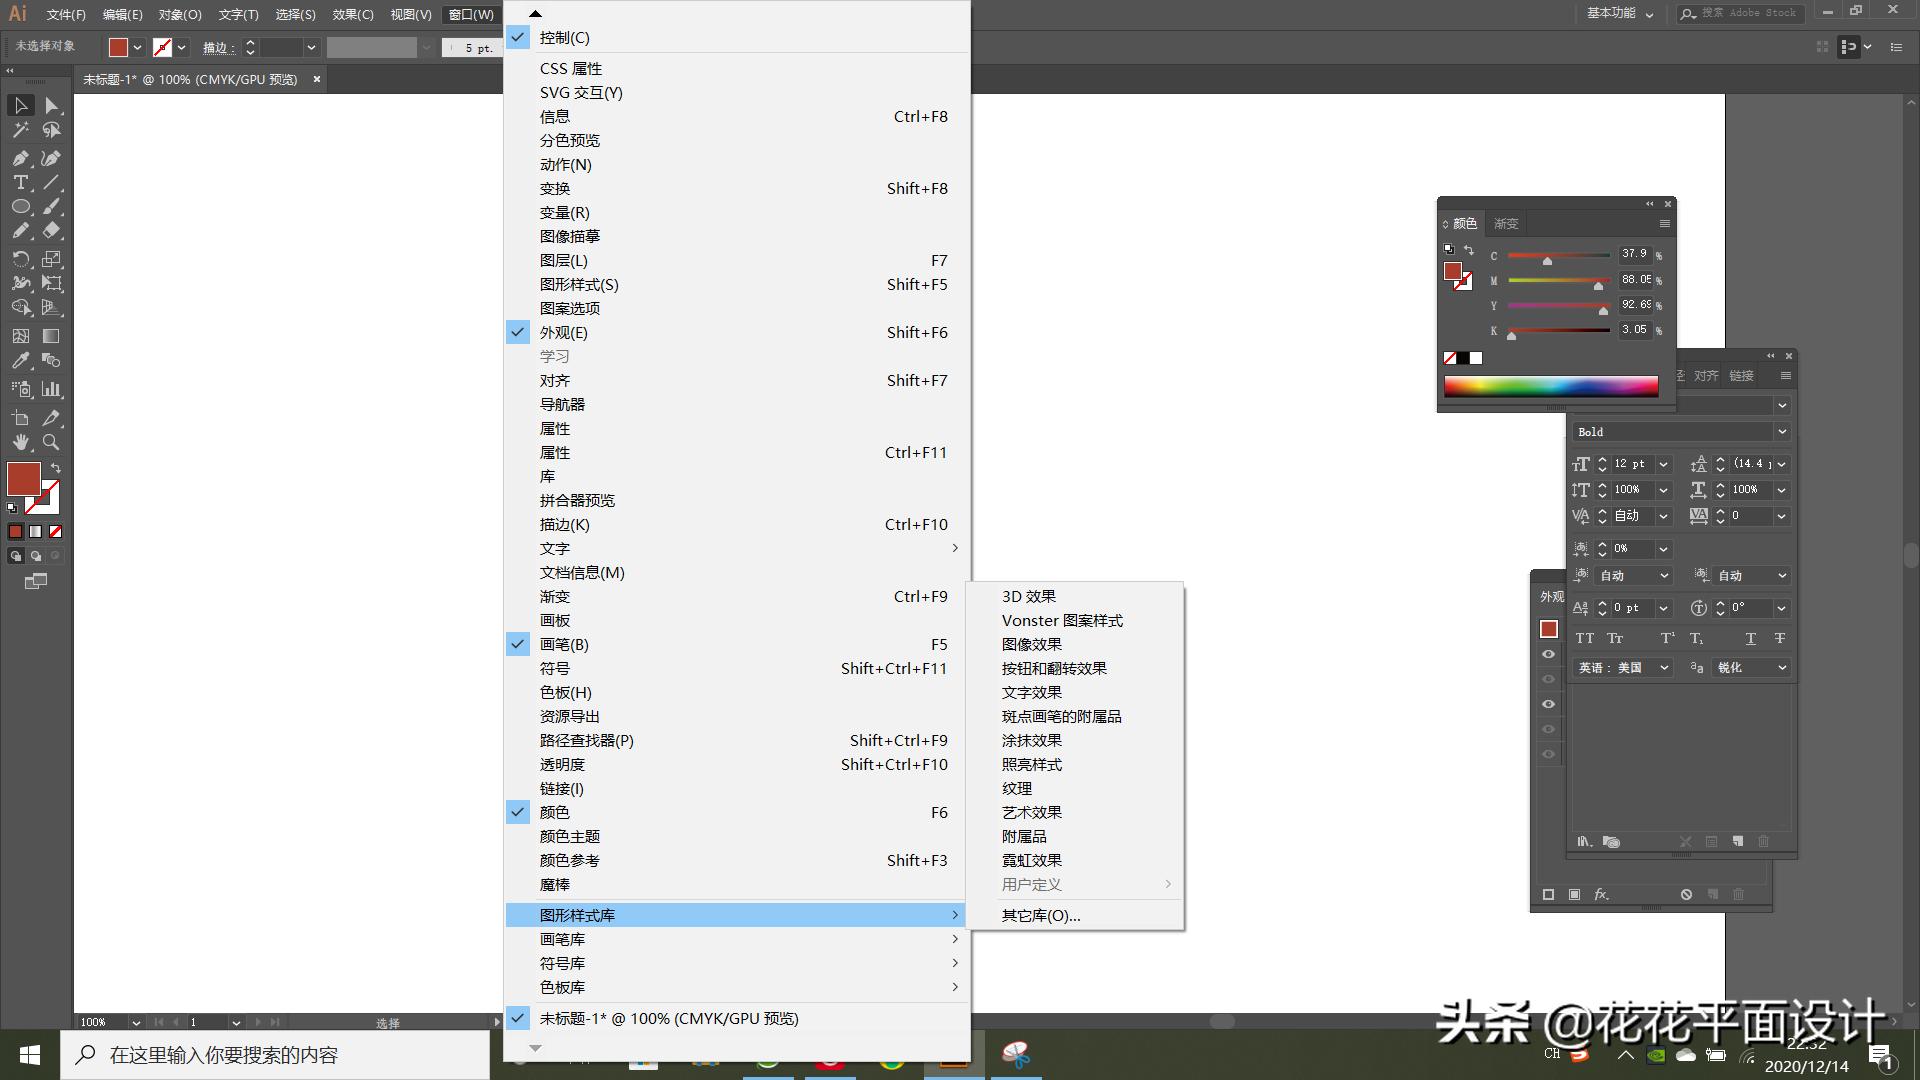
Task: Uncheck 画笔(B) to close the Brushes panel
Action: click(x=564, y=644)
